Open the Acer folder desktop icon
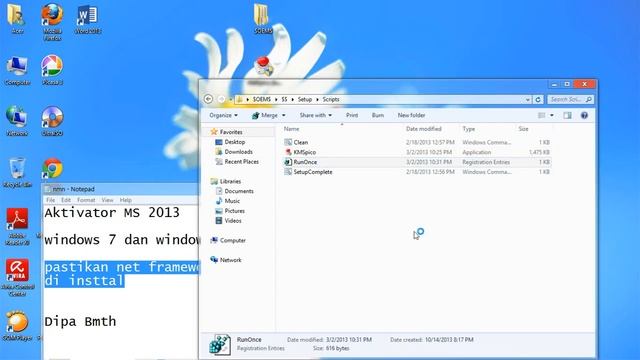Screen dimensions: 640x360 pos(17,18)
